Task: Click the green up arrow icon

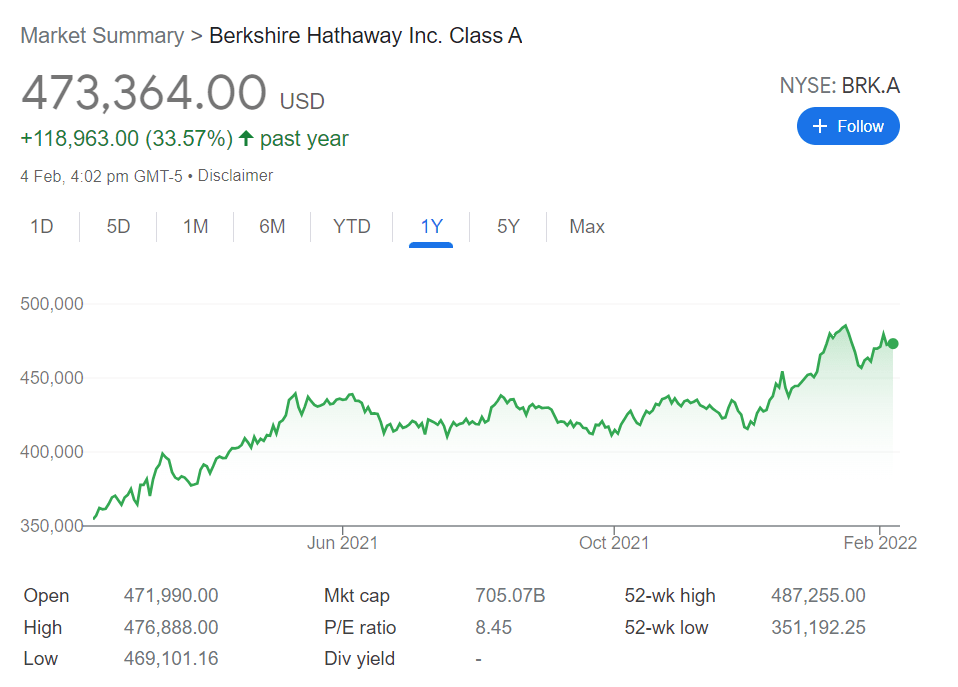Action: point(246,138)
